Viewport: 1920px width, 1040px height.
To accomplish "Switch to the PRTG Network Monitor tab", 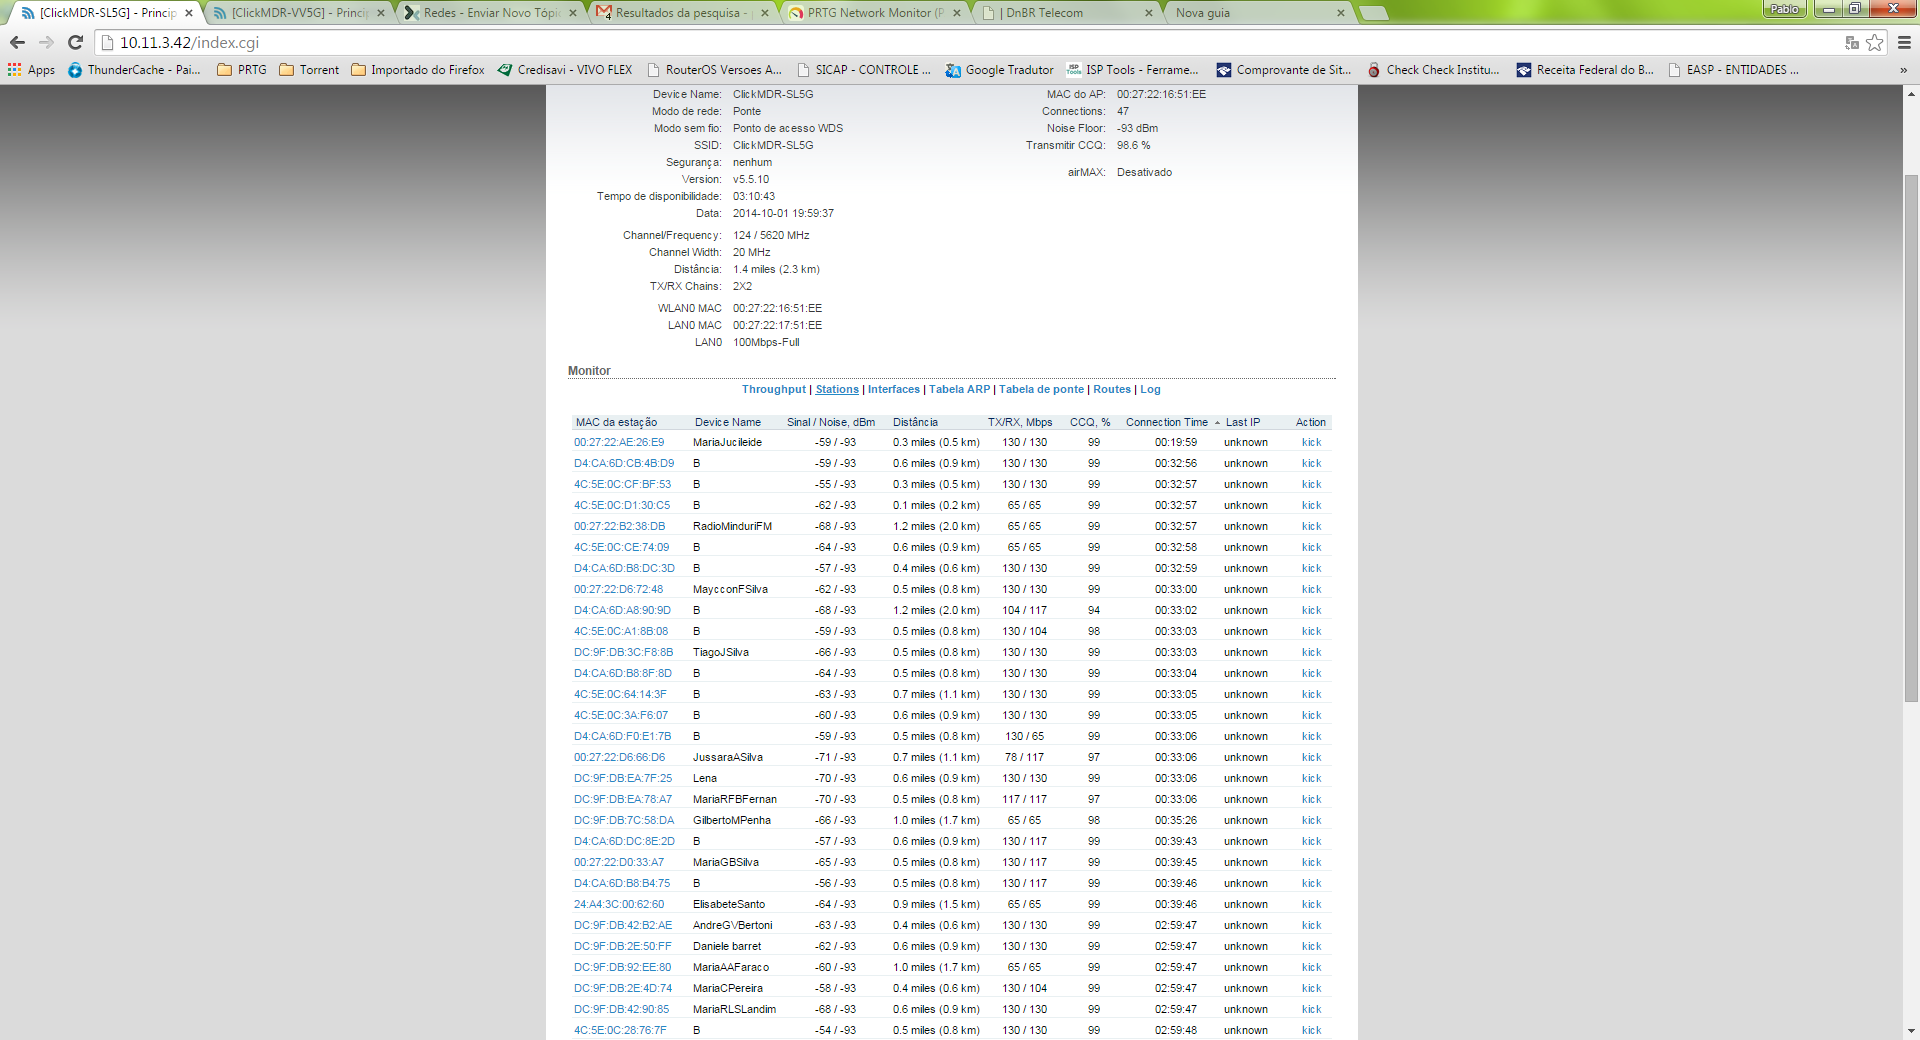I will [873, 13].
